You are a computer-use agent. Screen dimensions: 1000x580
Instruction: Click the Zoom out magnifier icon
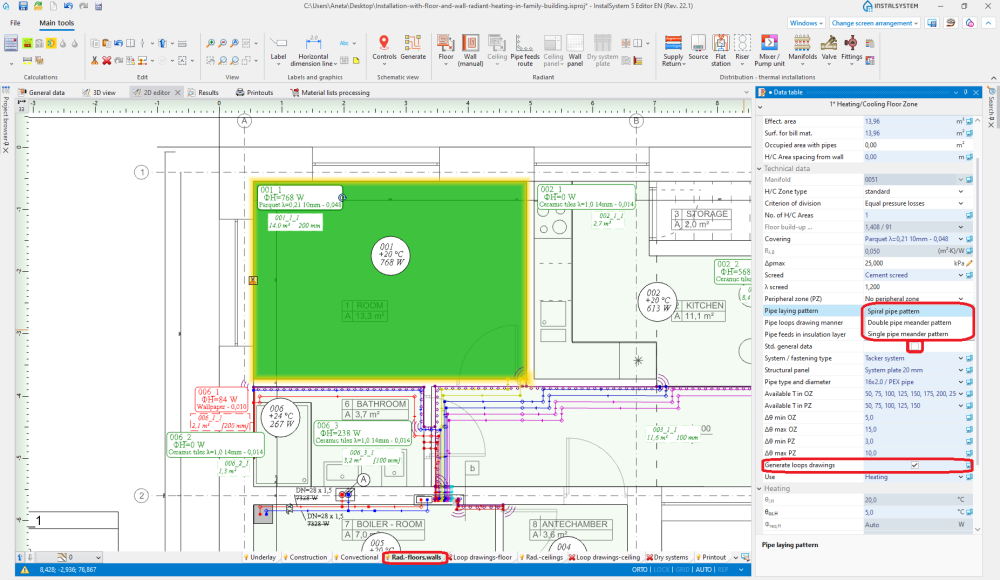223,43
